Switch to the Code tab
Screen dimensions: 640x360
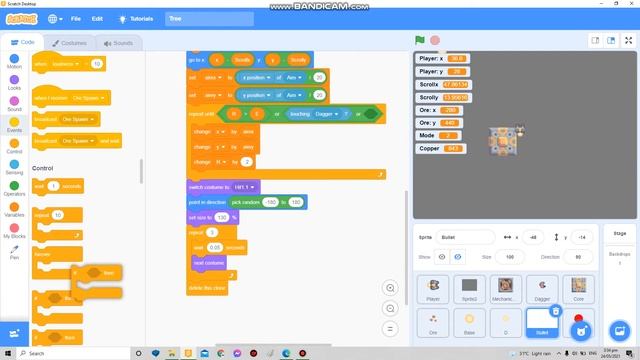[22, 42]
